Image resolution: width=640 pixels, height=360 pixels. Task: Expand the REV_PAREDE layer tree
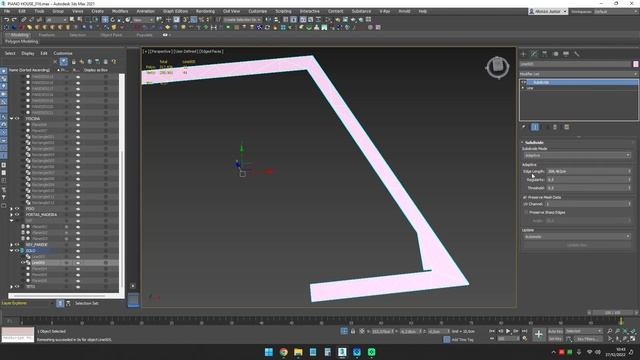(11, 244)
